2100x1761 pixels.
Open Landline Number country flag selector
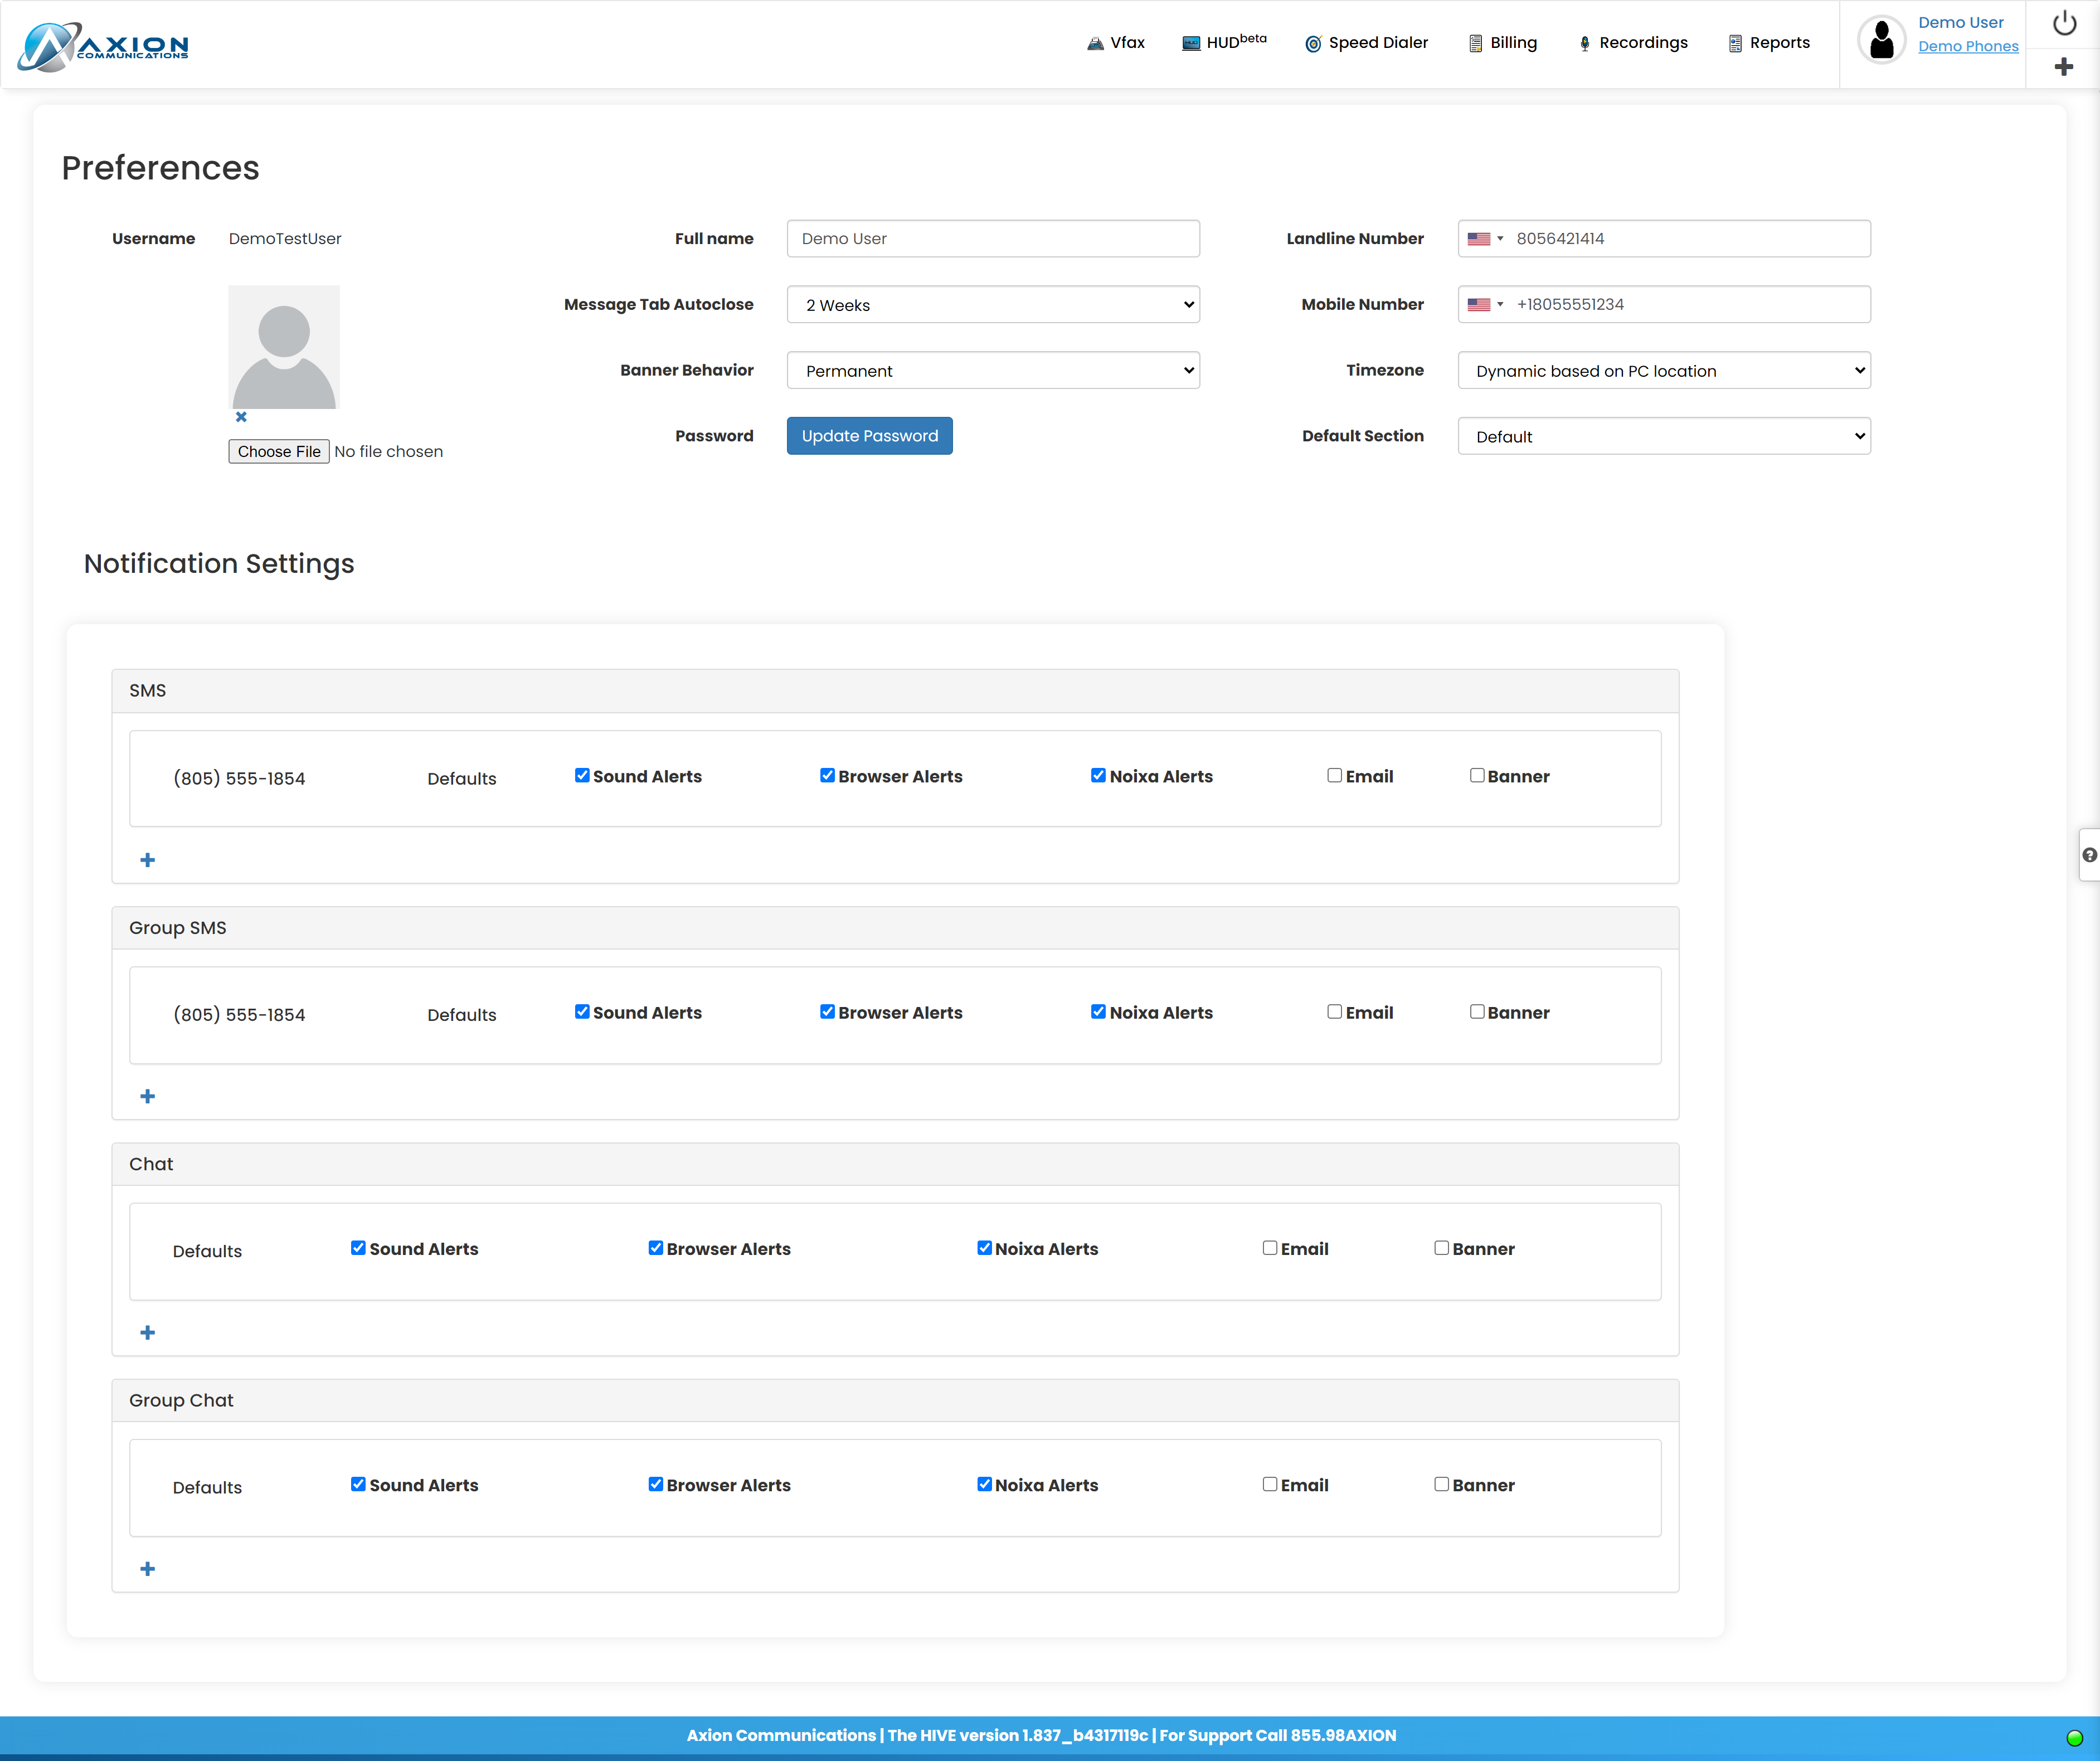pyautogui.click(x=1485, y=239)
